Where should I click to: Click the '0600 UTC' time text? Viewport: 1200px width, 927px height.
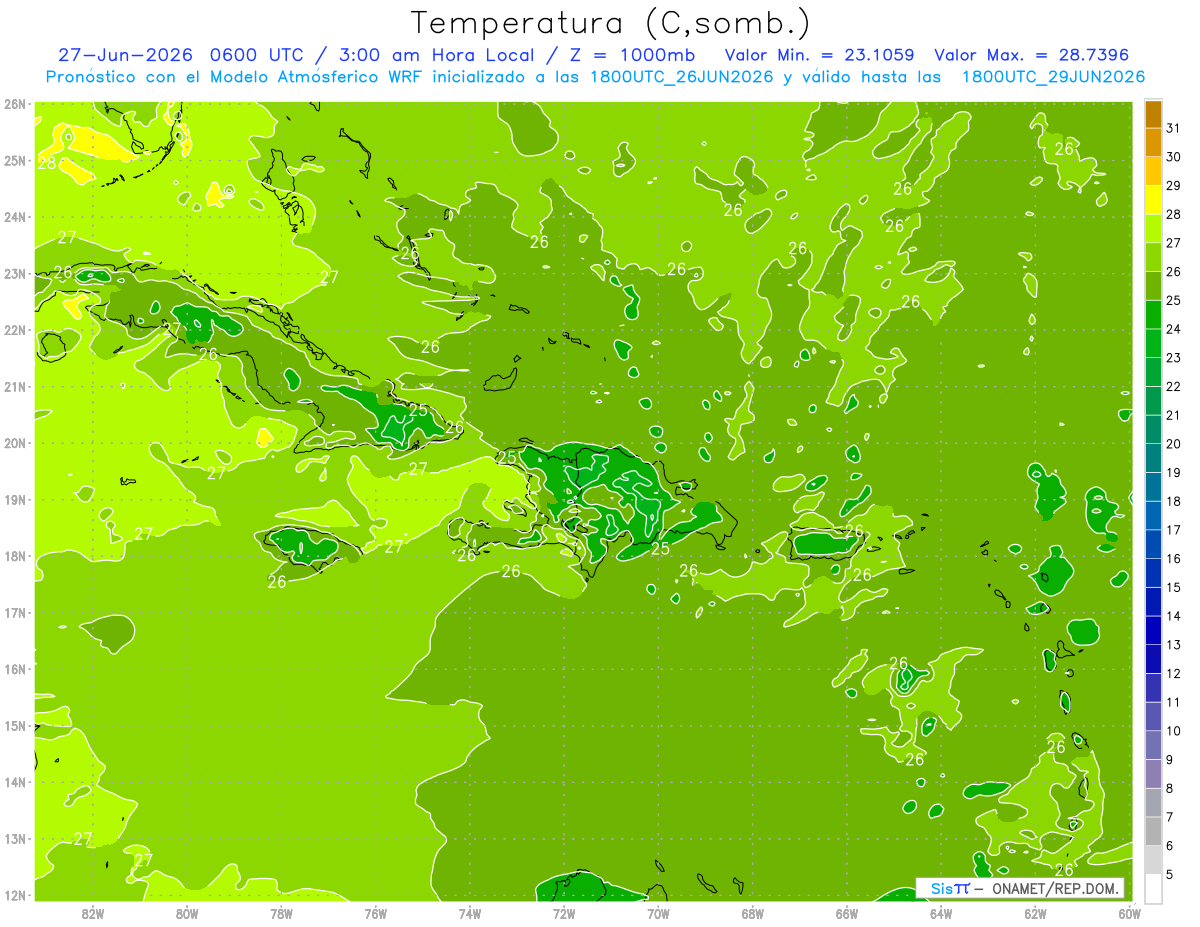pyautogui.click(x=255, y=55)
